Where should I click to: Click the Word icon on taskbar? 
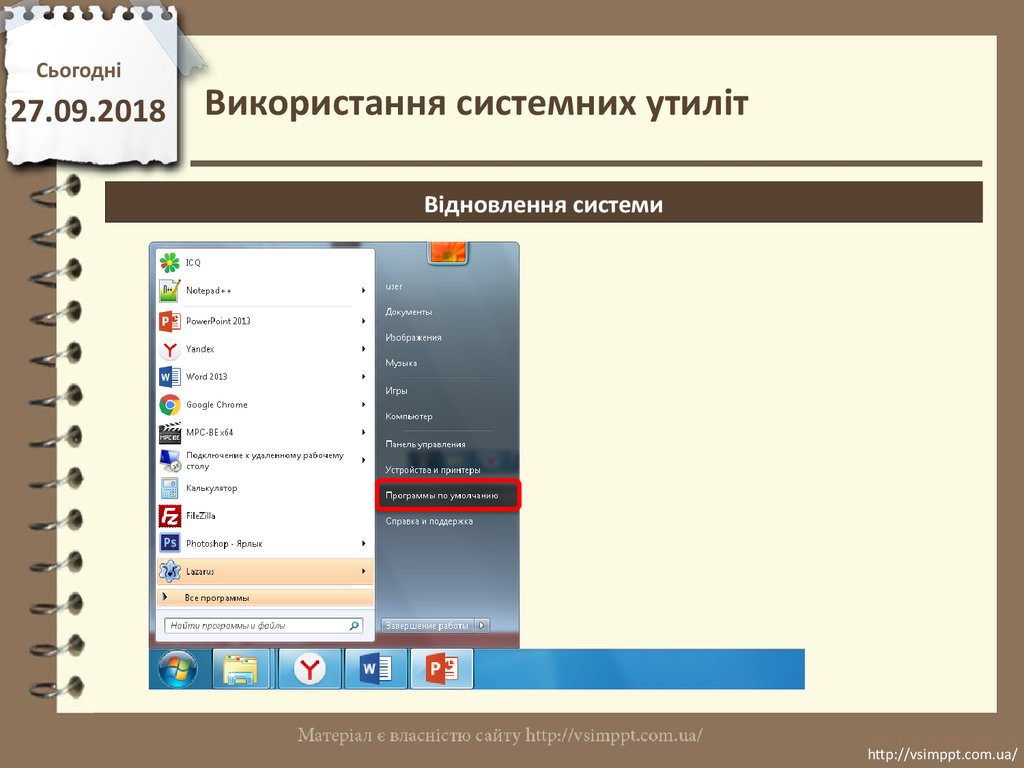(x=375, y=669)
